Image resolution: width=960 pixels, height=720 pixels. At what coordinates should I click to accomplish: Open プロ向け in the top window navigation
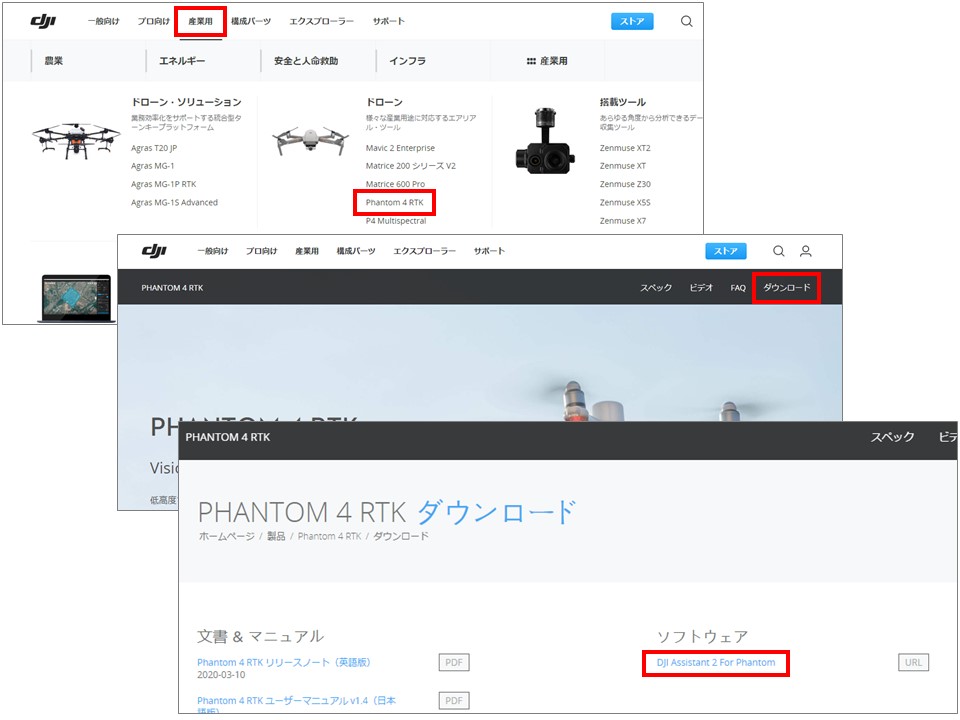point(153,21)
